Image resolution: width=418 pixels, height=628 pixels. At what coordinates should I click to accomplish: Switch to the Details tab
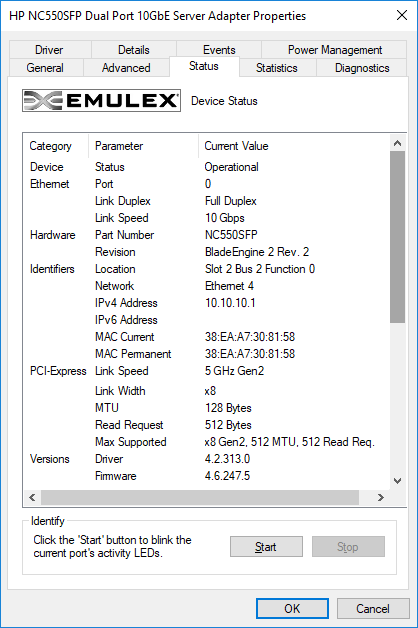coord(134,50)
